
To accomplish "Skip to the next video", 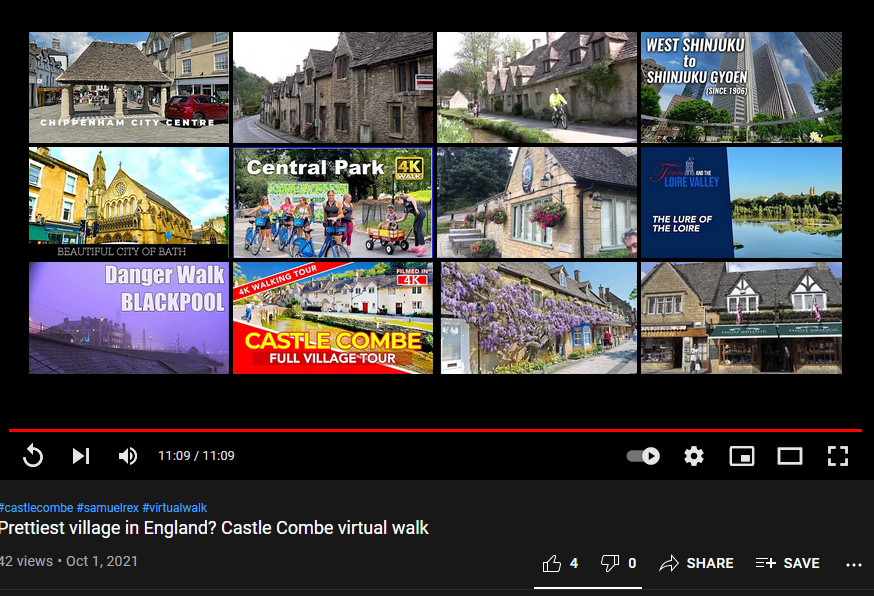I will point(81,456).
